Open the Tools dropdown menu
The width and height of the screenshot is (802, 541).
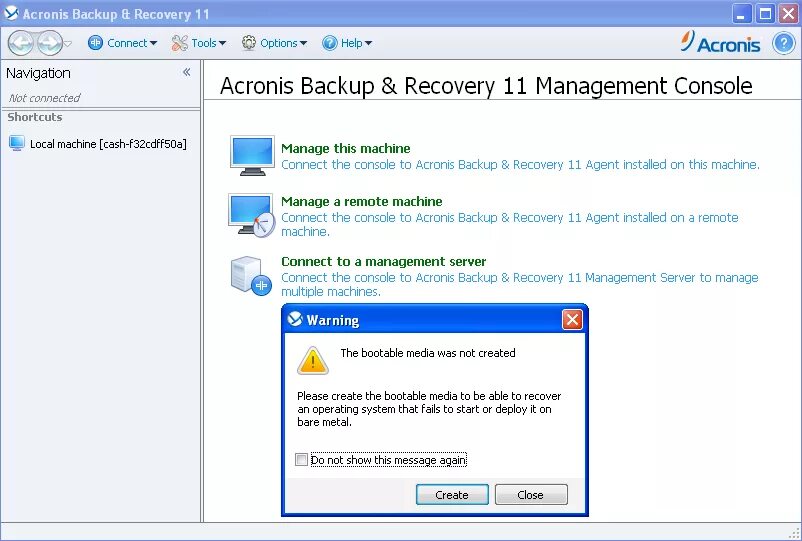[198, 43]
